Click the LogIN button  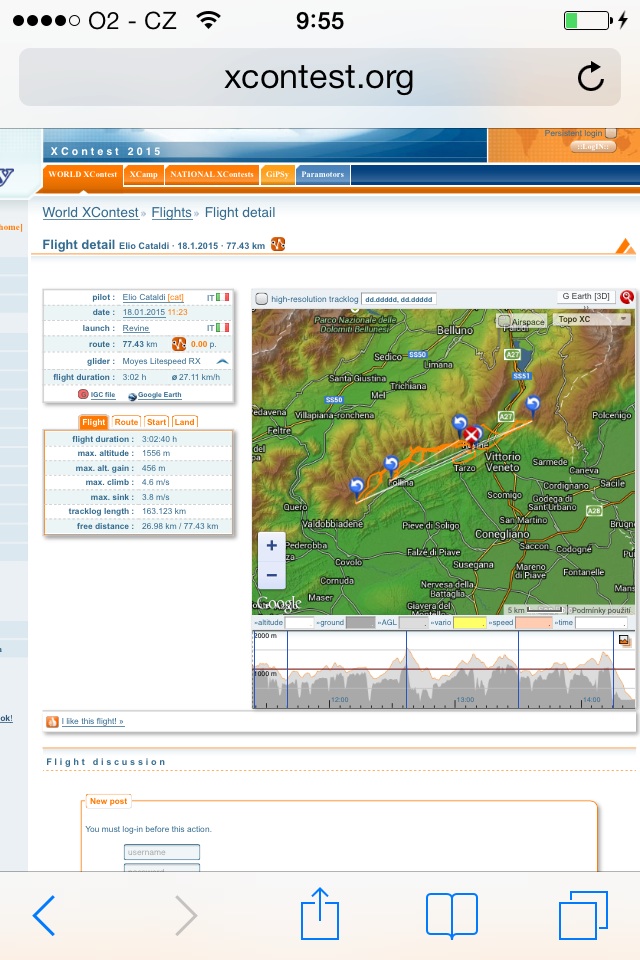pyautogui.click(x=593, y=147)
